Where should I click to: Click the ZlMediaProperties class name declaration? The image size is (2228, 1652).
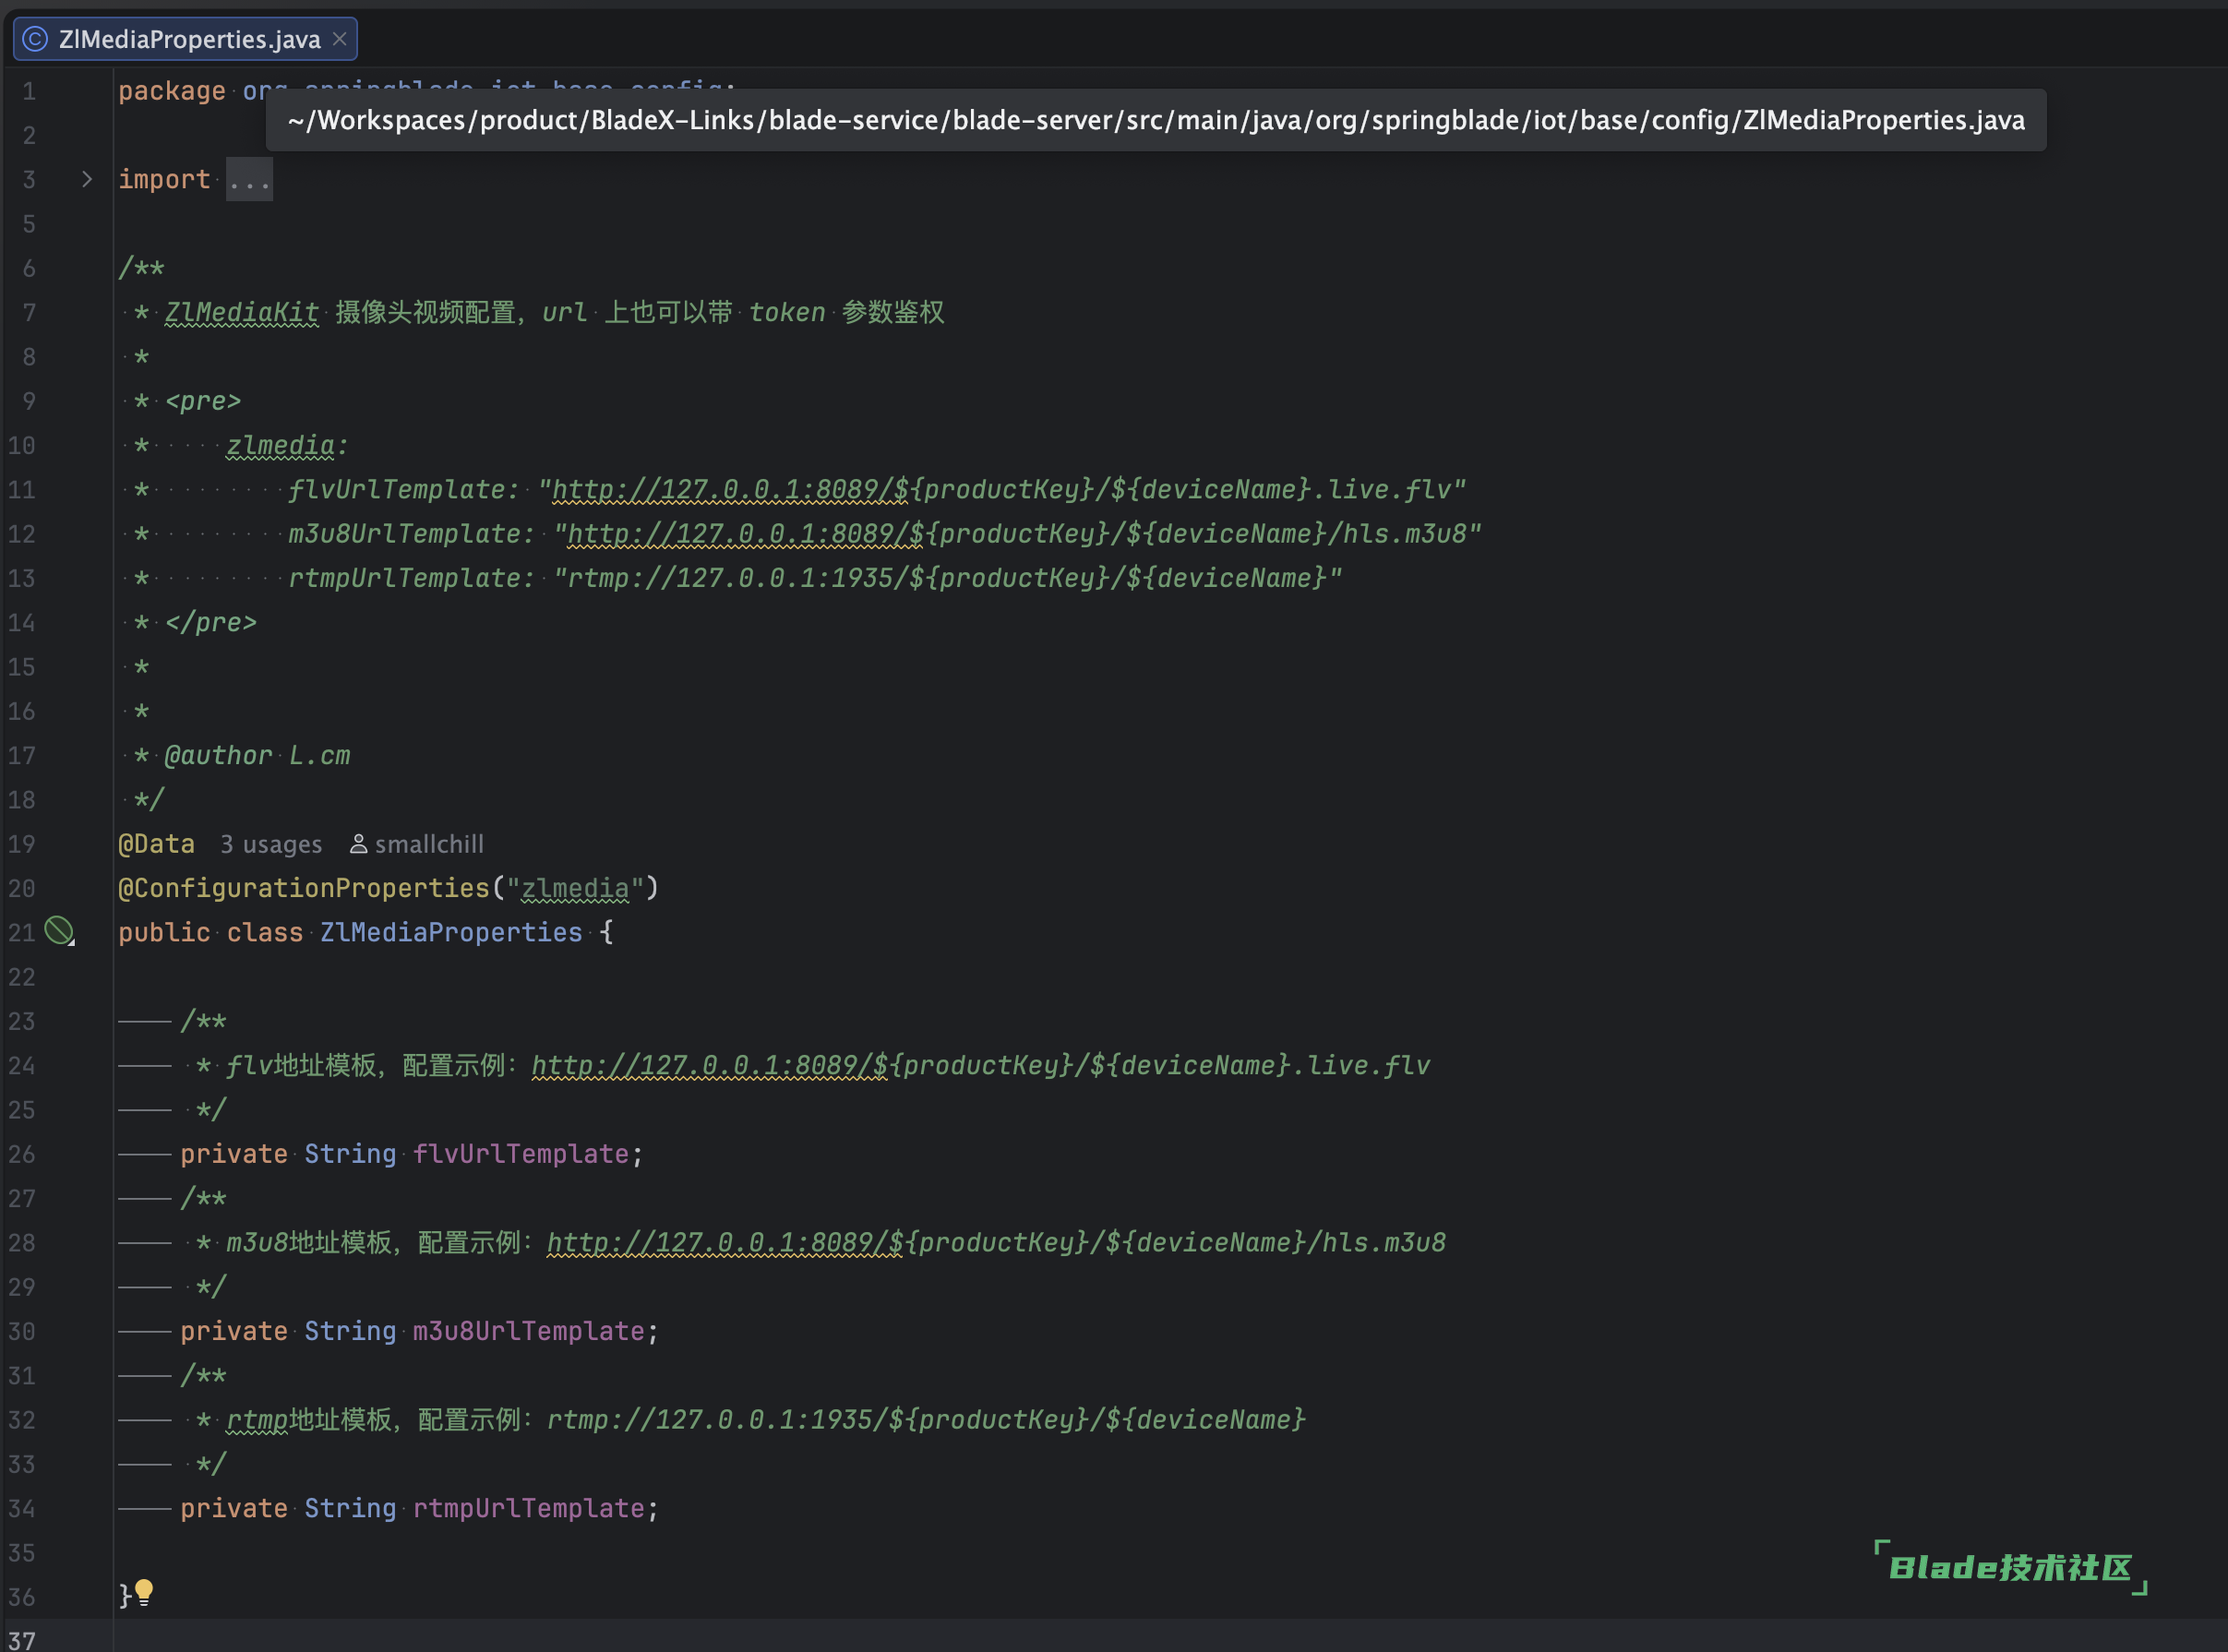pyautogui.click(x=451, y=932)
